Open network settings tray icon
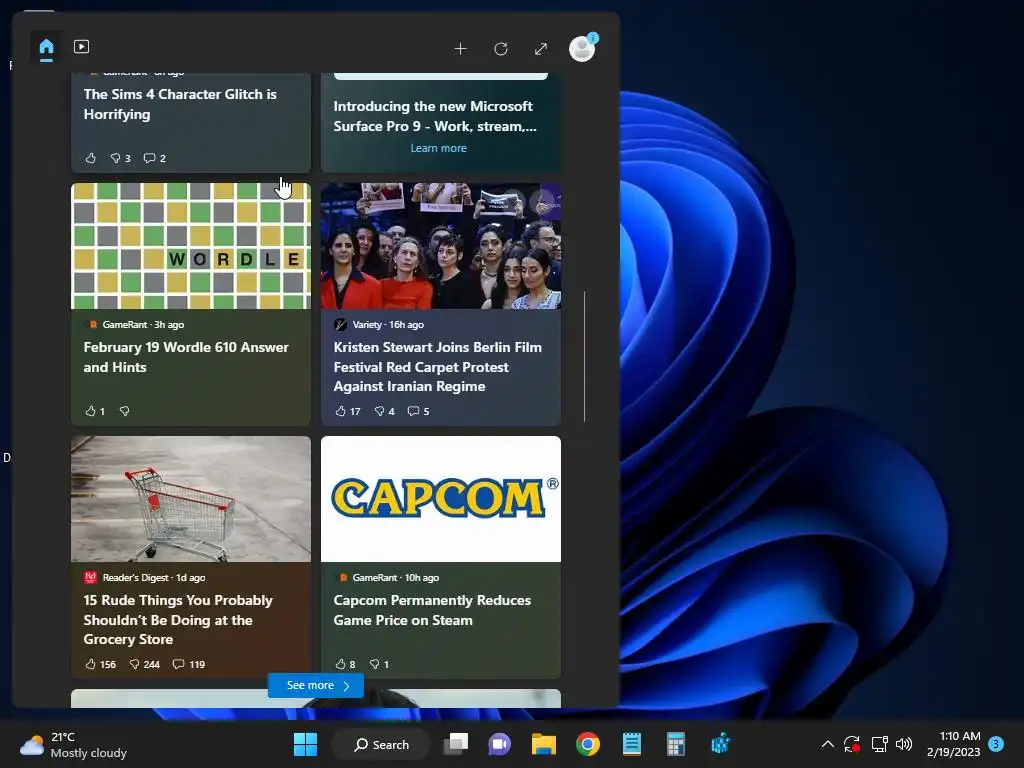 pyautogui.click(x=879, y=744)
